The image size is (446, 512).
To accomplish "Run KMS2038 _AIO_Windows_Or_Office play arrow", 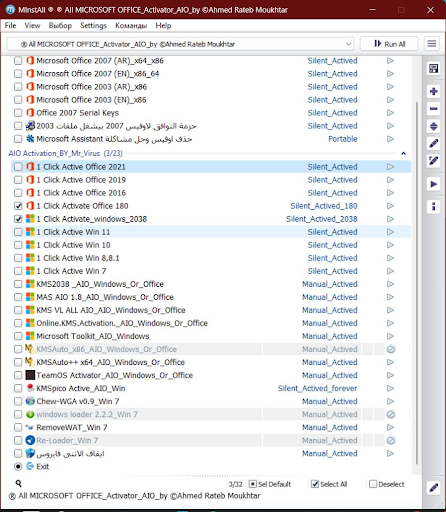I will [390, 284].
